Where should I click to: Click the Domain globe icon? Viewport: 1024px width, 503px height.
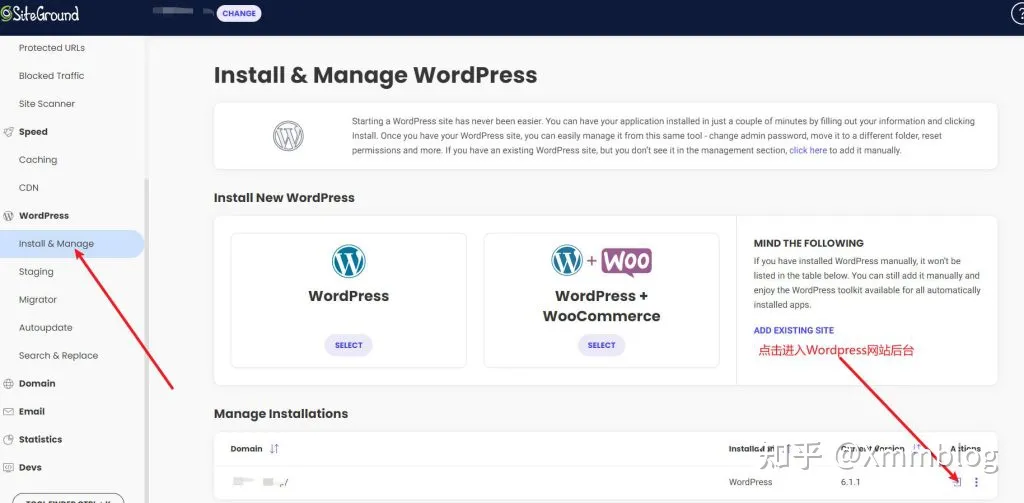[8, 384]
